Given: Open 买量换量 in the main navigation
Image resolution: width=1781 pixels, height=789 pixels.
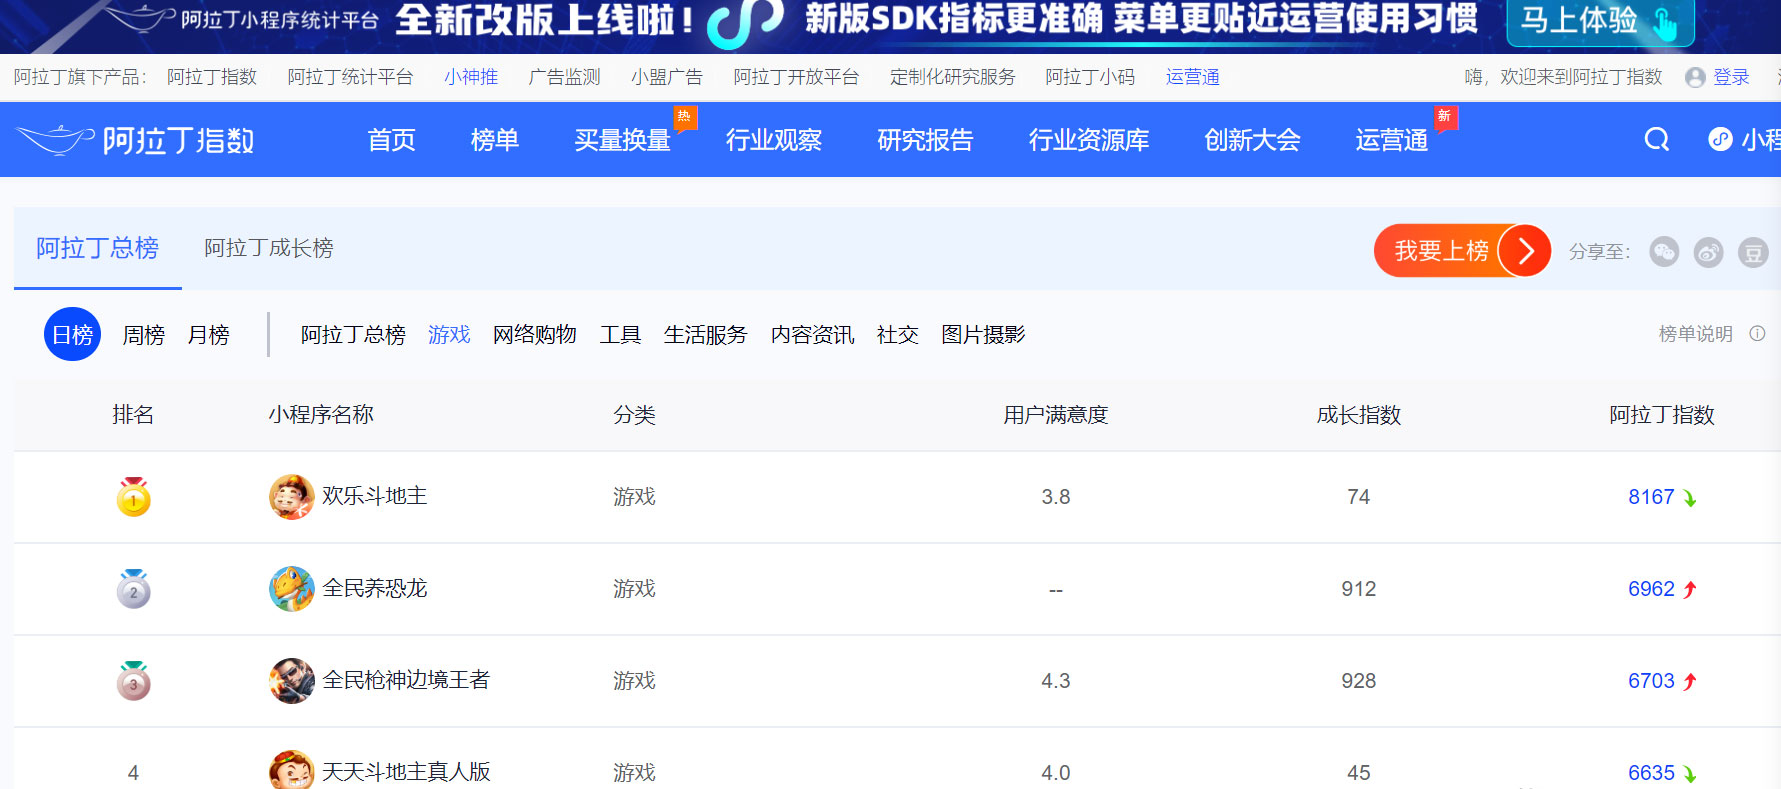Looking at the screenshot, I should pos(622,140).
